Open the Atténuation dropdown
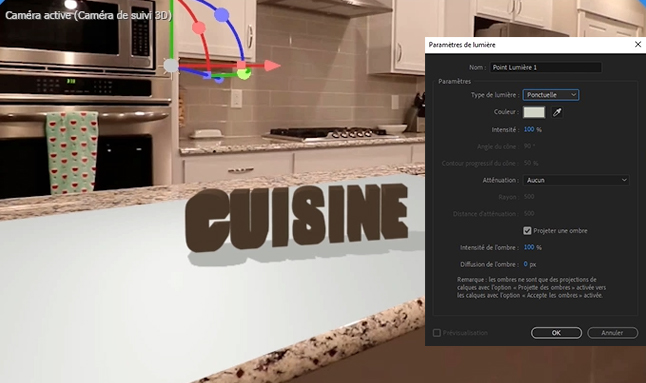This screenshot has width=646, height=383. 576,180
